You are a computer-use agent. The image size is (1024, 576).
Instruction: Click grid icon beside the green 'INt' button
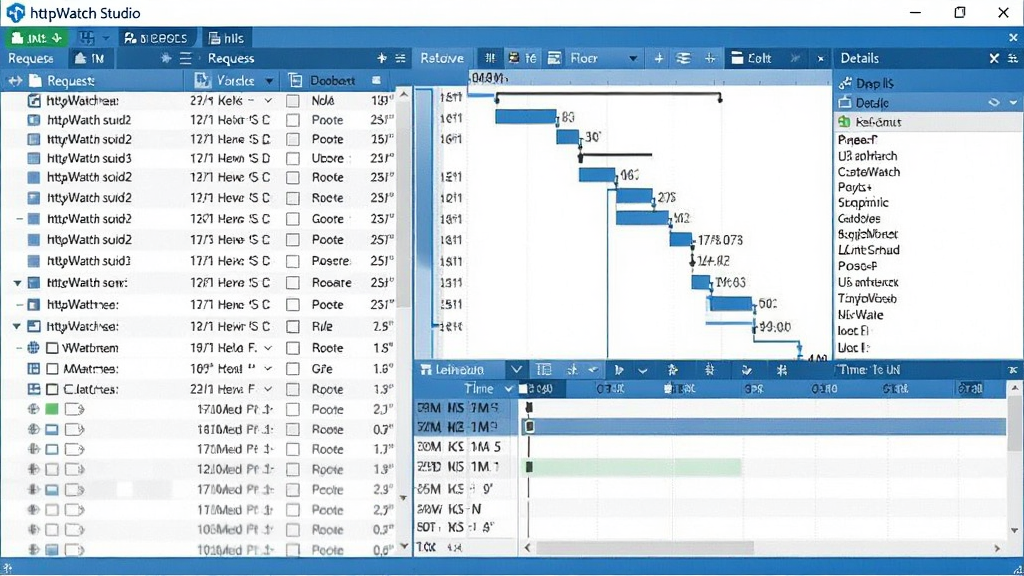pyautogui.click(x=87, y=38)
